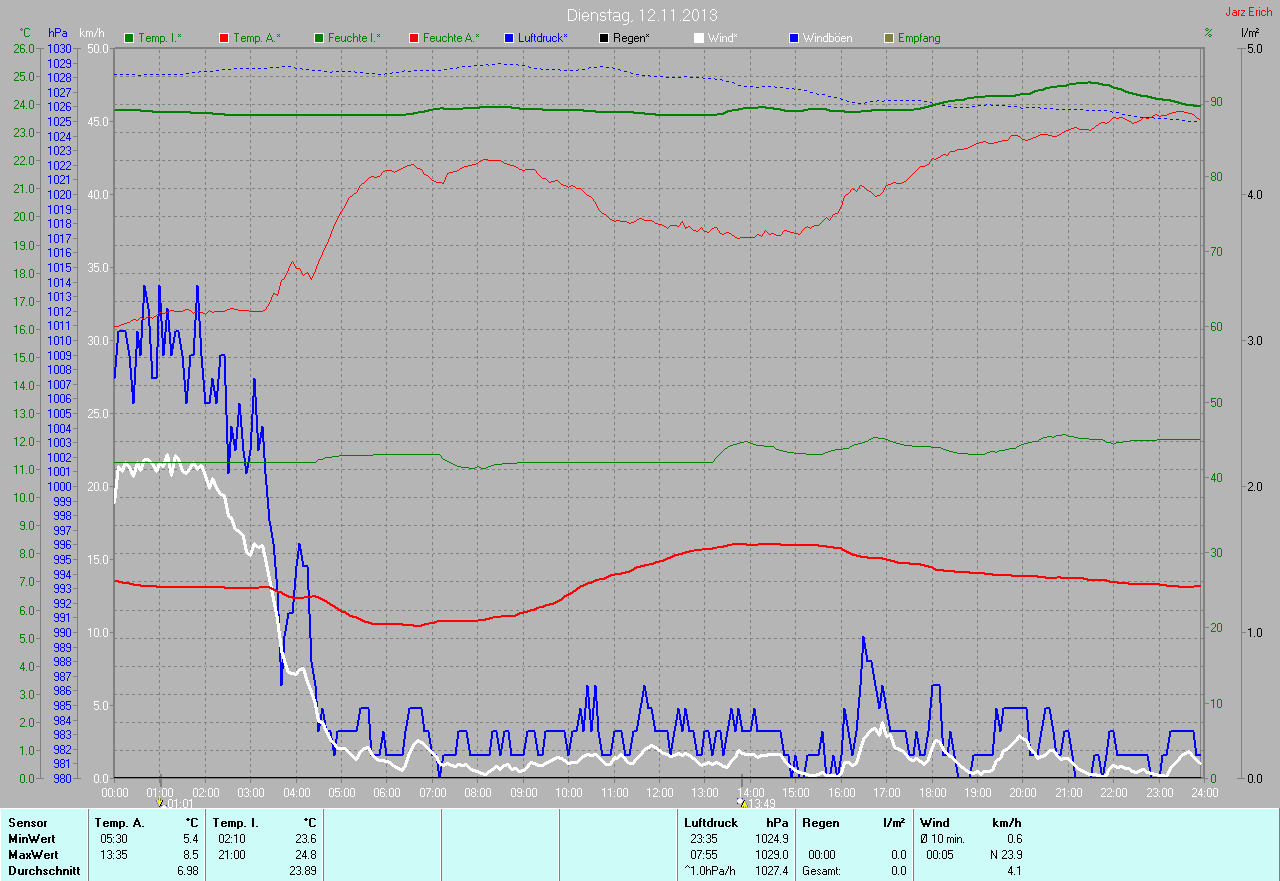Viewport: 1280px width, 881px height.
Task: Click the green Temp. I. legend square
Action: 129,38
